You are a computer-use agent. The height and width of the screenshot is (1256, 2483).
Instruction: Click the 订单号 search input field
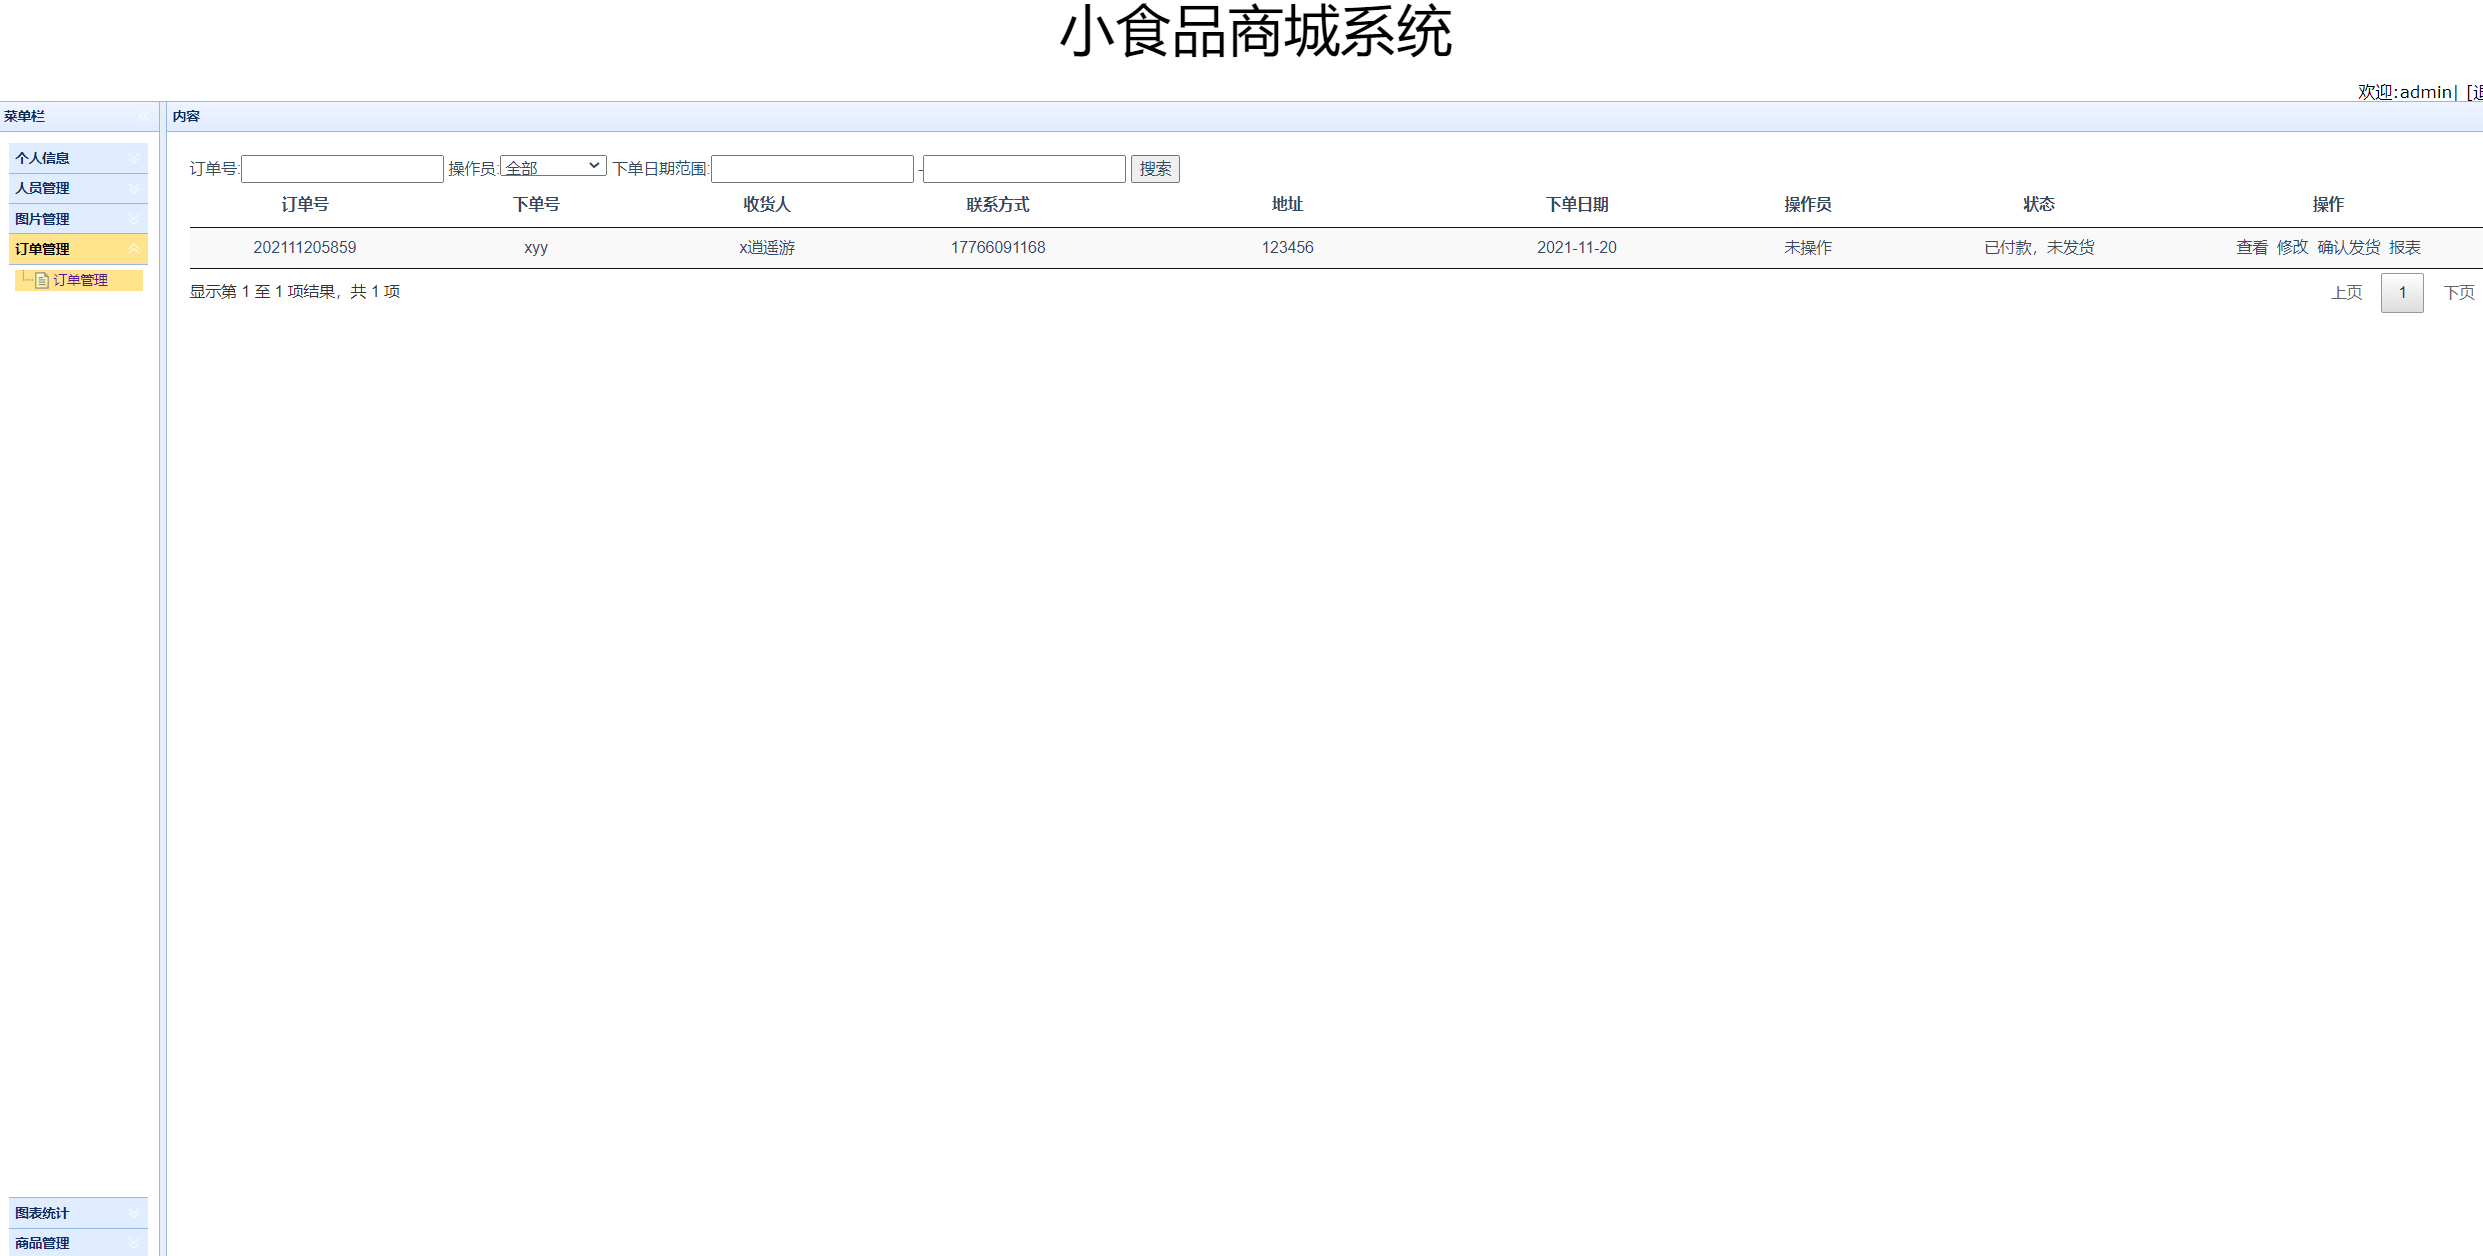tap(342, 169)
